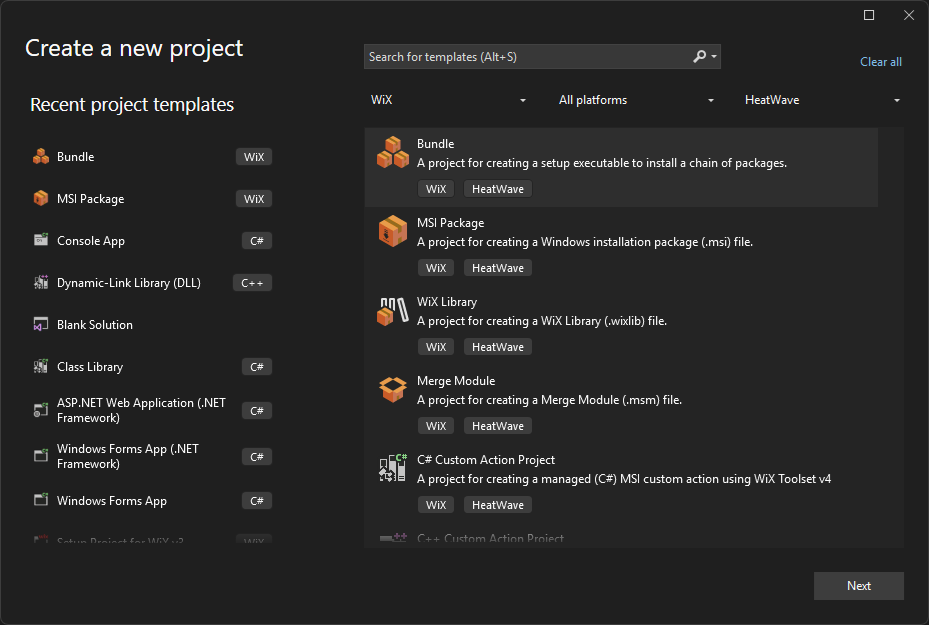The width and height of the screenshot is (929, 625).
Task: Click the Bundle template icon in results list
Action: point(392,153)
